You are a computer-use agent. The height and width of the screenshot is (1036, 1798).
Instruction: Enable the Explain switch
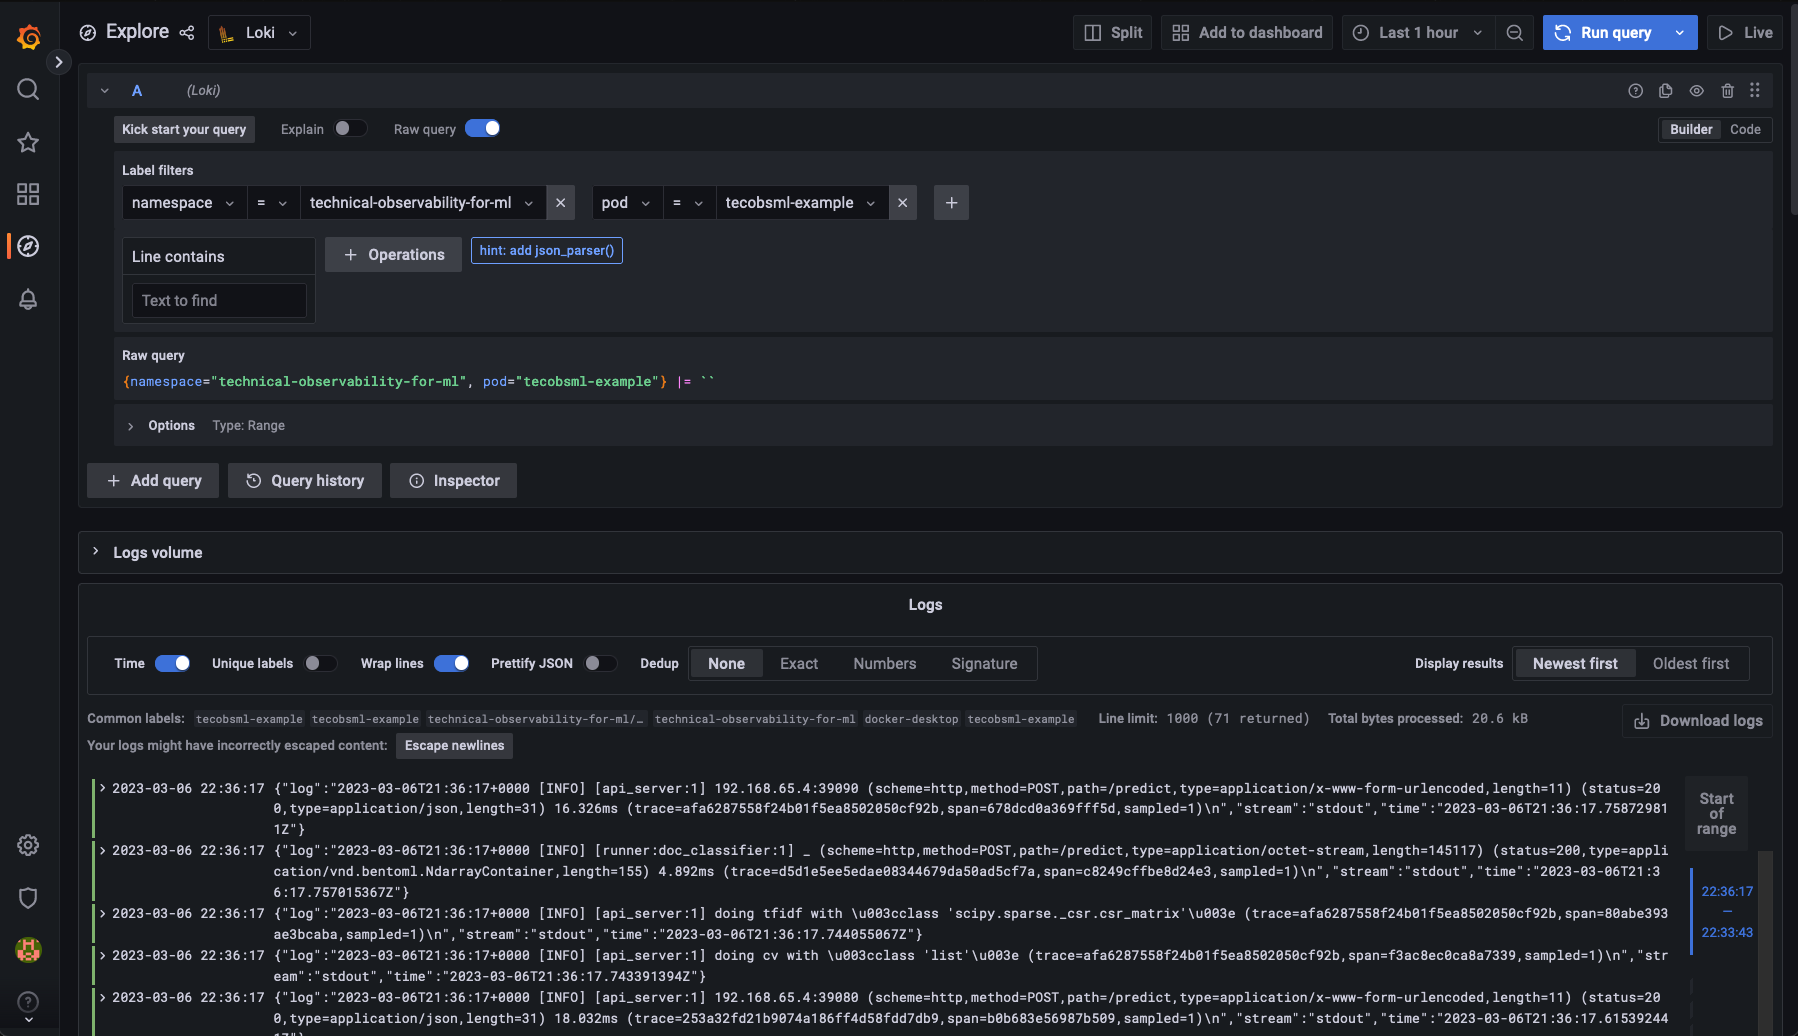(x=350, y=128)
